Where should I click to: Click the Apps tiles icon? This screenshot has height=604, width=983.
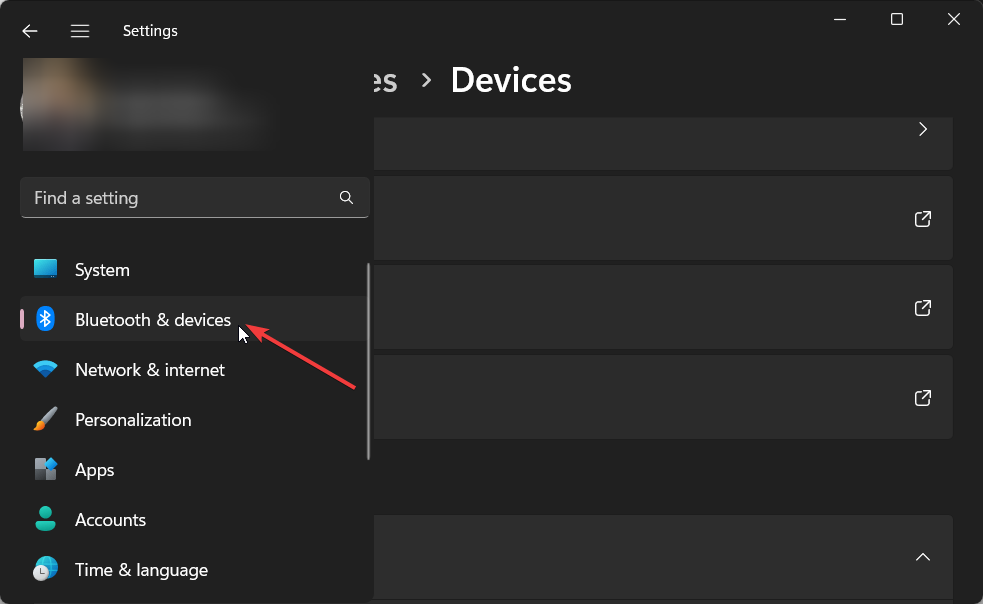[x=45, y=469]
